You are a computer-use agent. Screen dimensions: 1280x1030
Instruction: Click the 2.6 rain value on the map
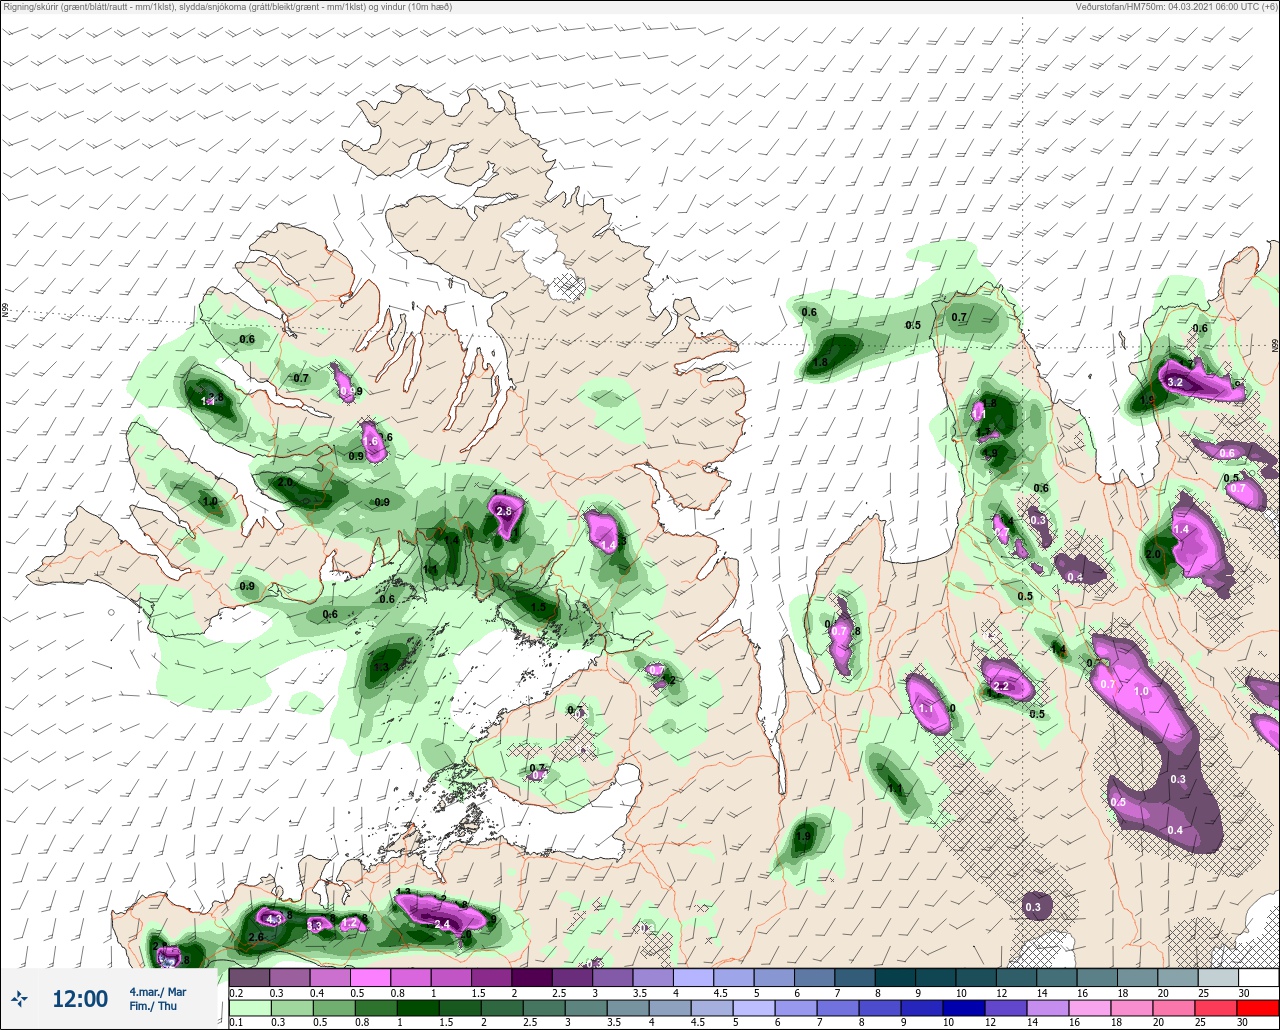pos(256,937)
